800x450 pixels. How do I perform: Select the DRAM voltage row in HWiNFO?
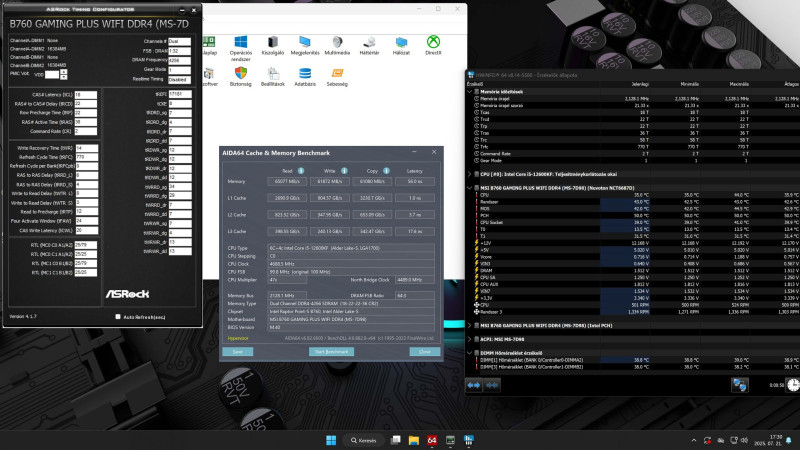point(633,271)
